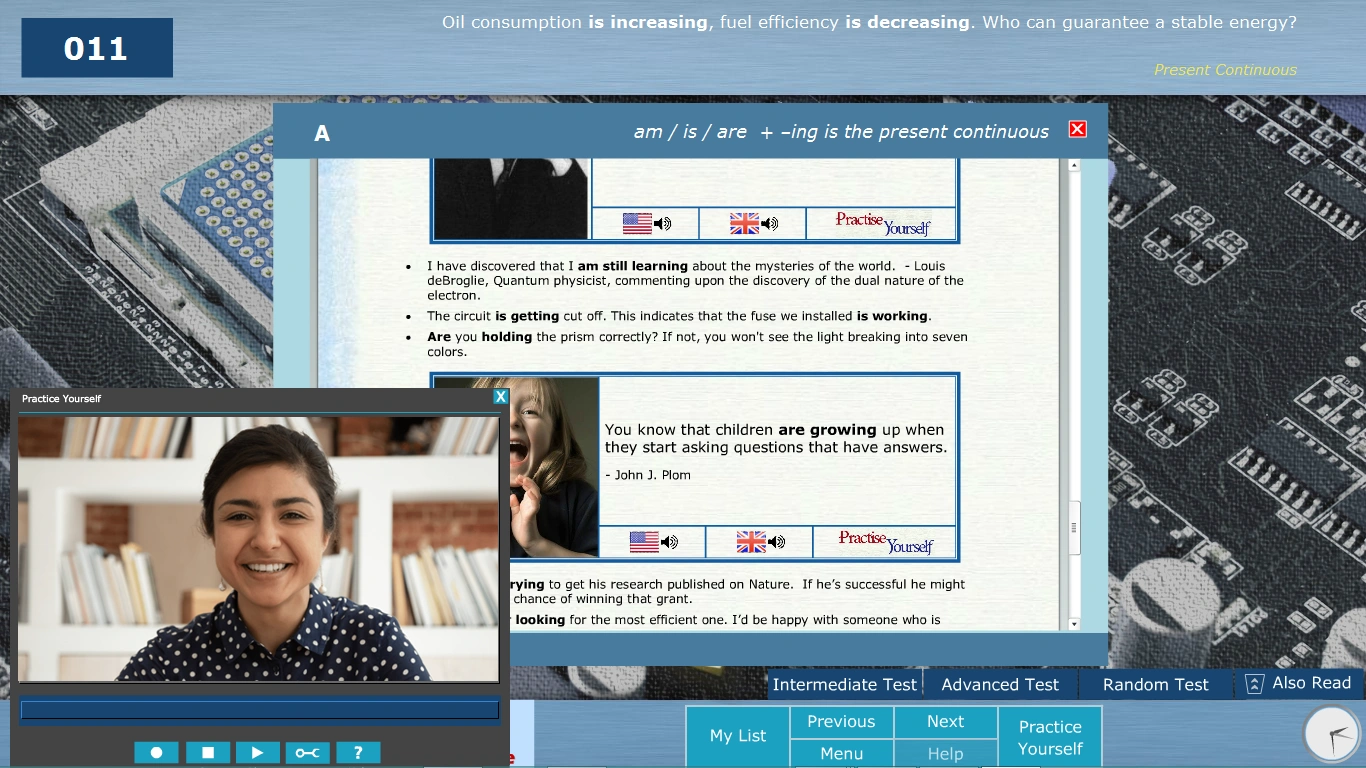Play American pronunciation in the upper card
This screenshot has height=768, width=1366.
click(x=646, y=224)
